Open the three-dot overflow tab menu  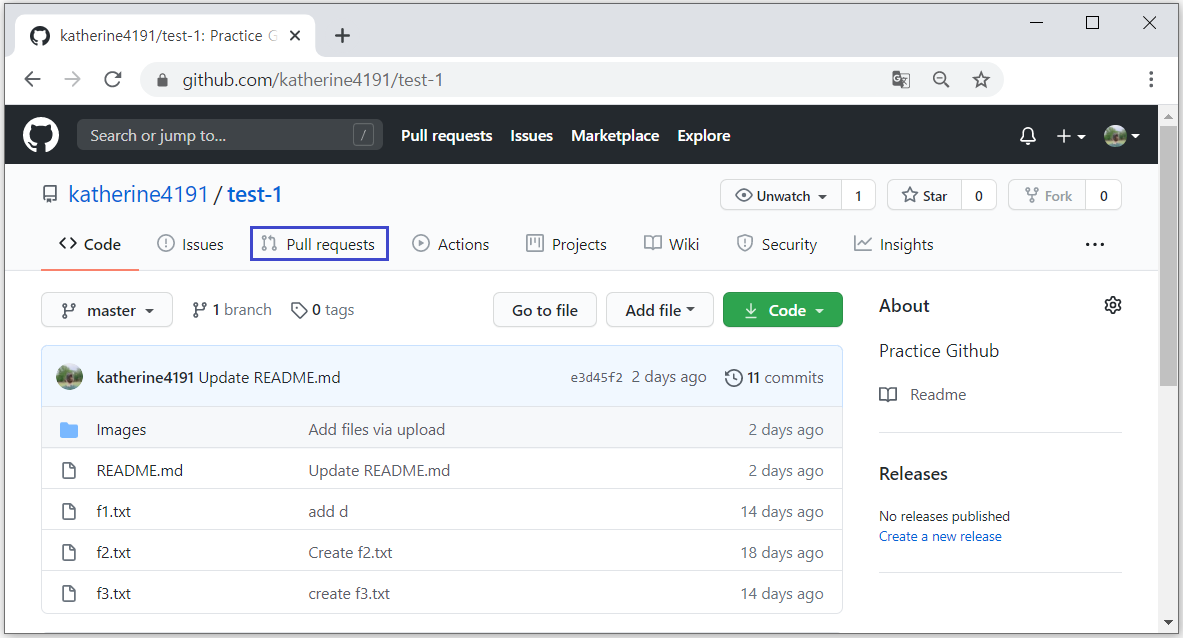coord(1095,244)
